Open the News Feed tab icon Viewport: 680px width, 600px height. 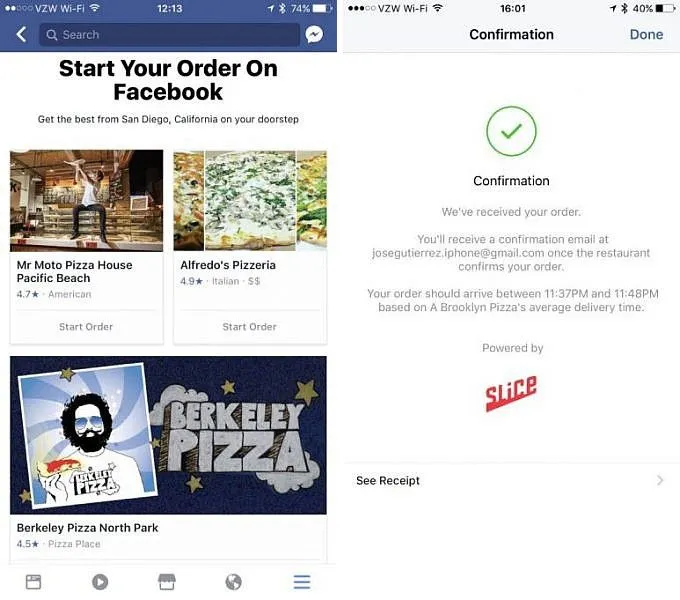(x=33, y=582)
